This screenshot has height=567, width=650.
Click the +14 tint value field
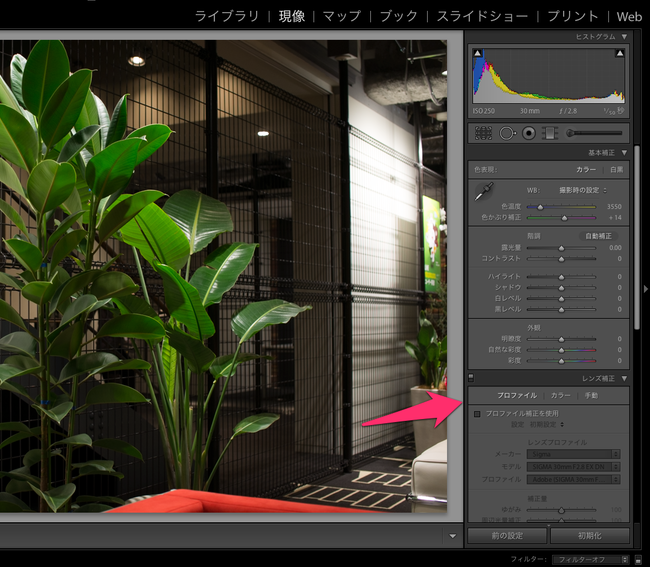point(615,218)
